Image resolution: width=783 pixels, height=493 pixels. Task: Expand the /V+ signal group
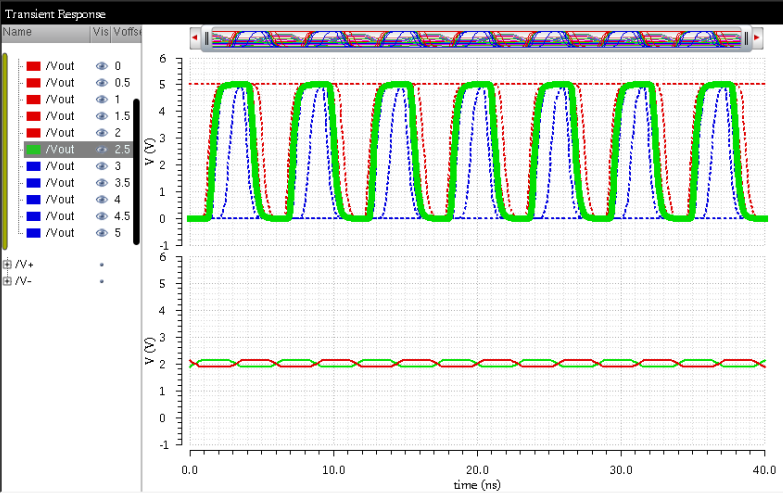click(x=7, y=264)
